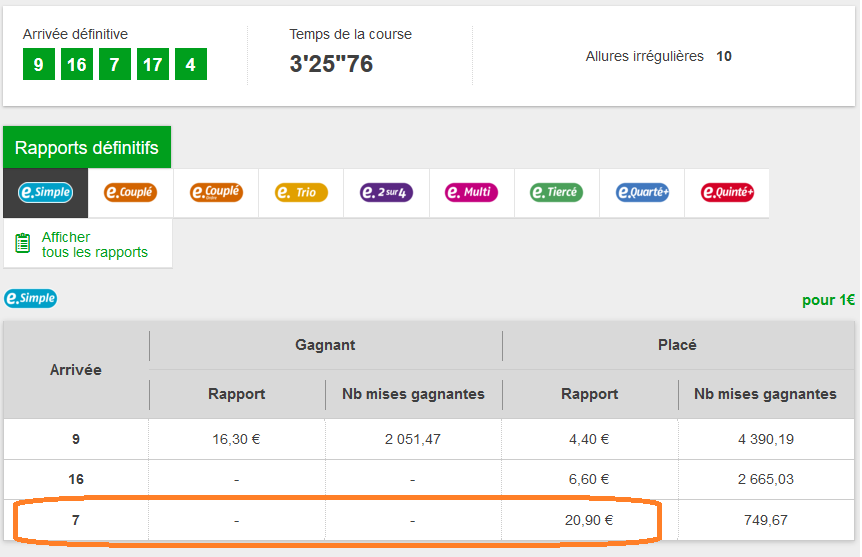Screen dimensions: 862x557
Task: Click the 'Rapports définitifs' green header
Action: [x=87, y=148]
